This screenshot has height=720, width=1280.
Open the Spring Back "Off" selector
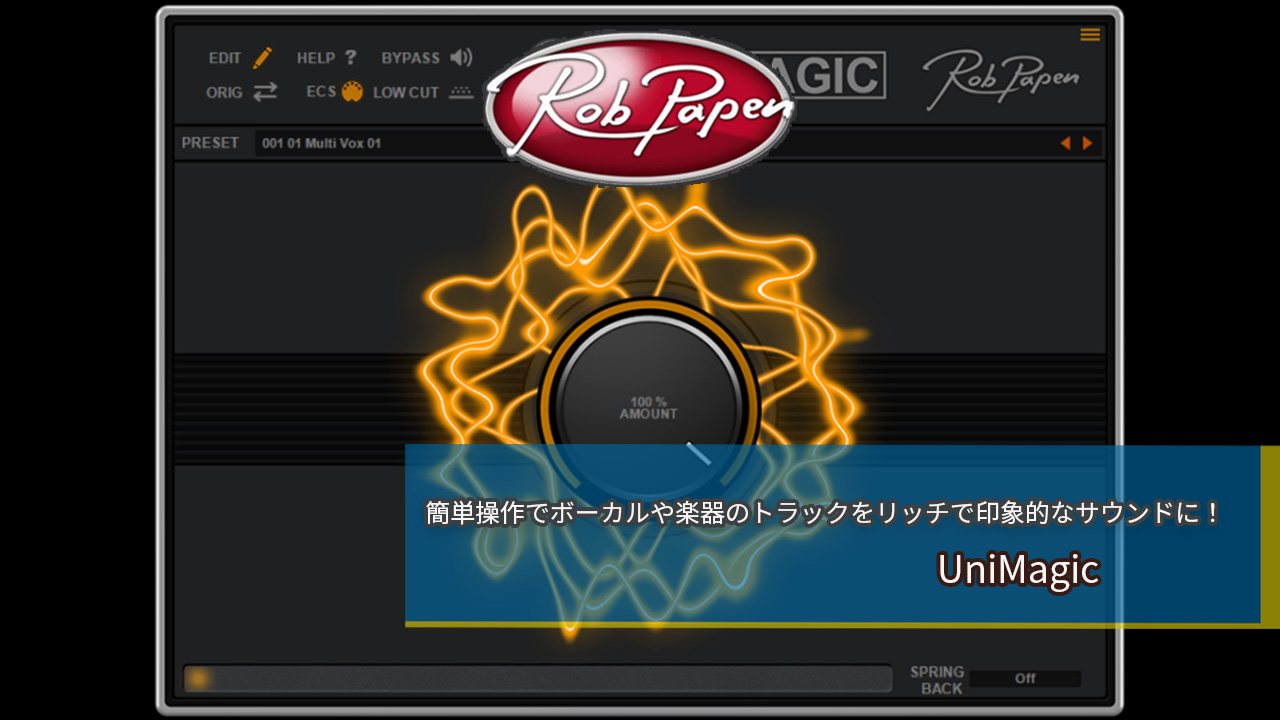click(1025, 679)
